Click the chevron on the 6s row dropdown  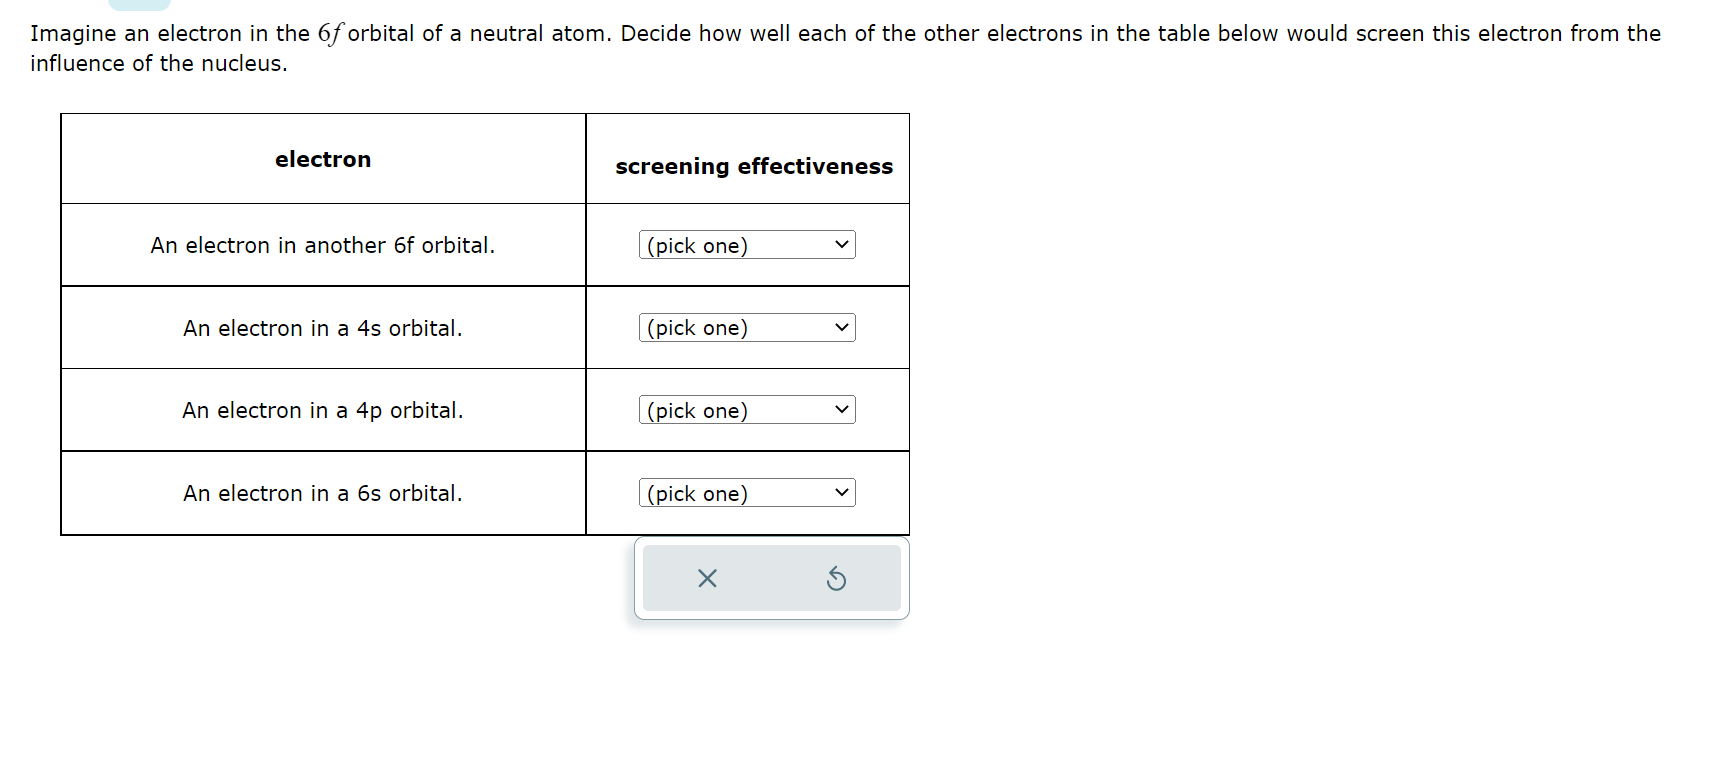click(x=841, y=492)
